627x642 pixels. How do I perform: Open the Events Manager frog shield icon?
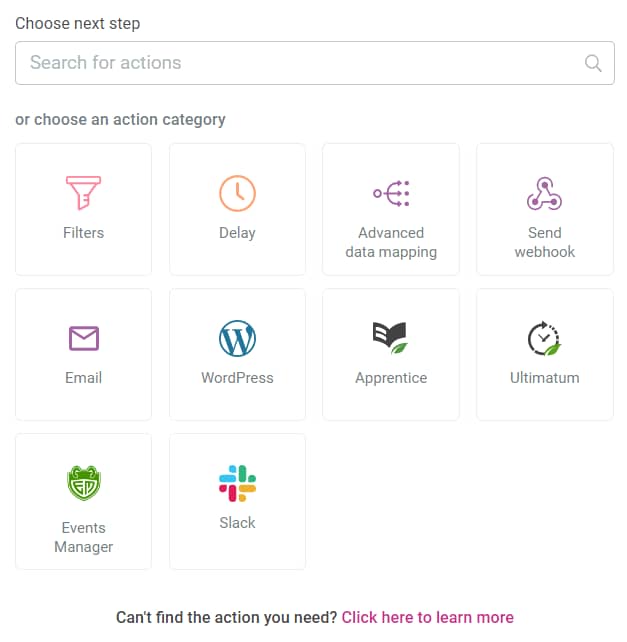(84, 483)
